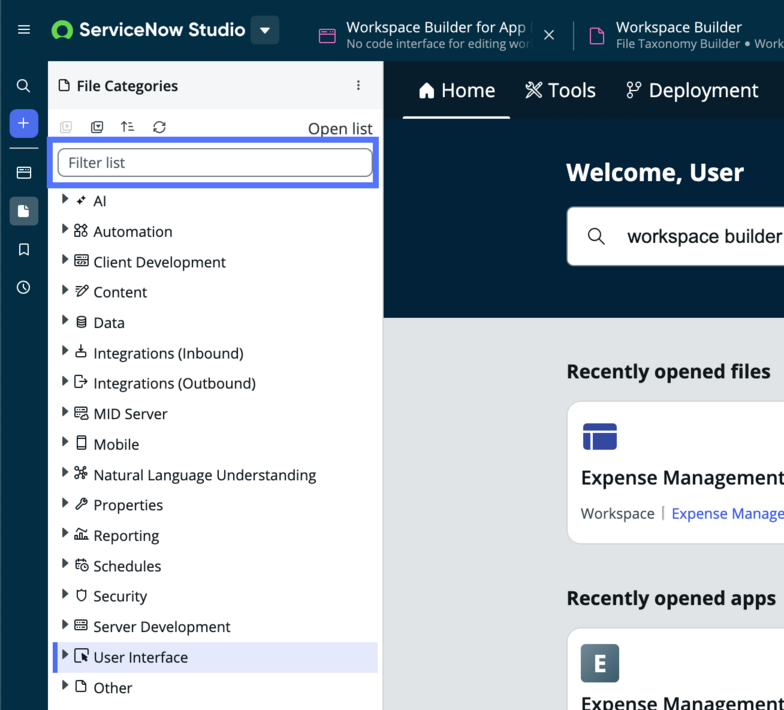Open the sidebar search icon
784x710 pixels.
(24, 86)
